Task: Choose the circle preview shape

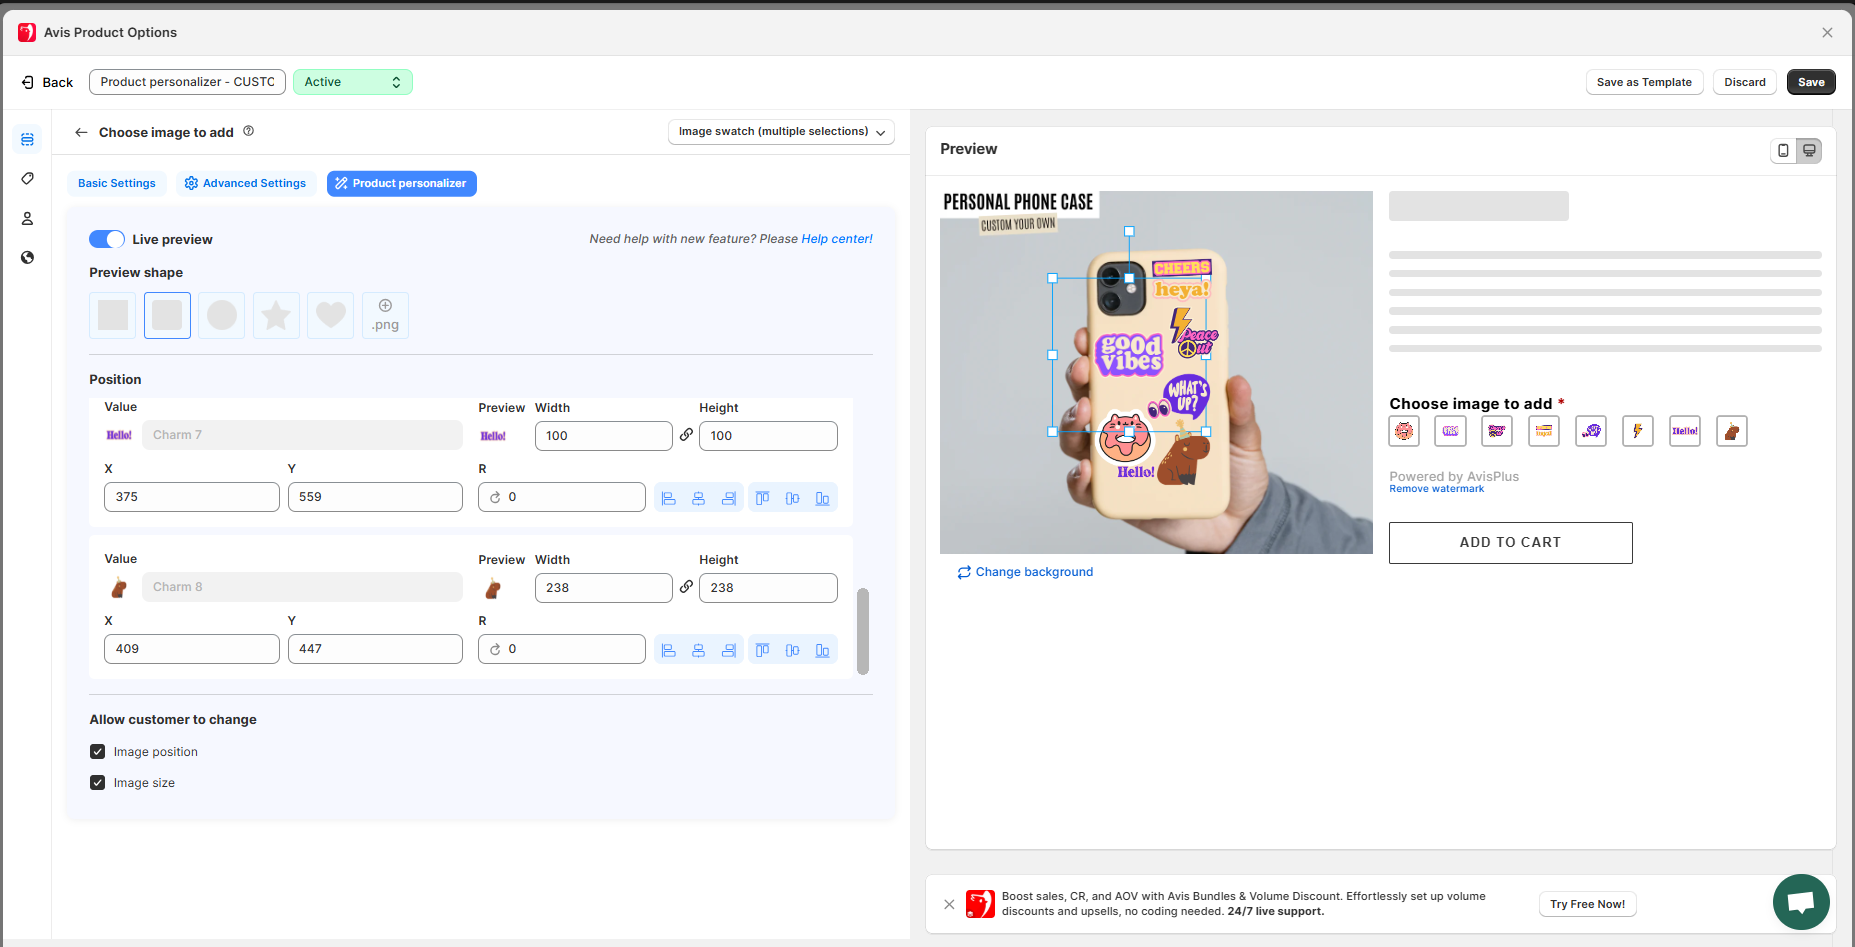Action: tap(222, 316)
